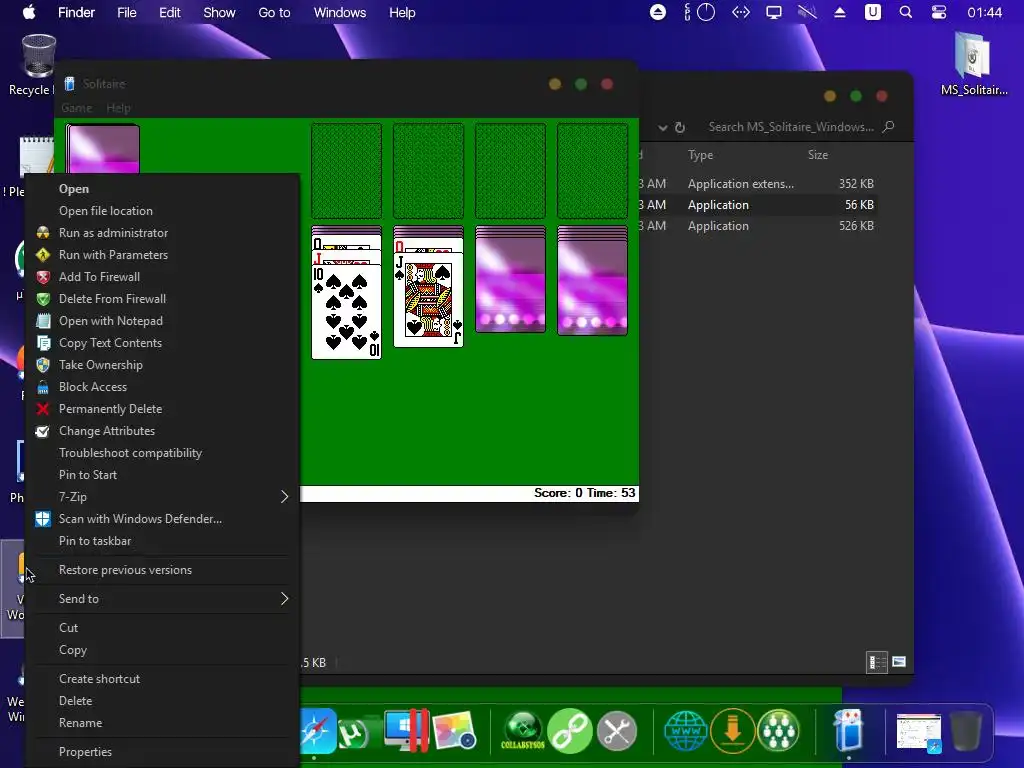Open the Recycle Bin desktop icon
This screenshot has width=1024, height=768.
(x=37, y=65)
